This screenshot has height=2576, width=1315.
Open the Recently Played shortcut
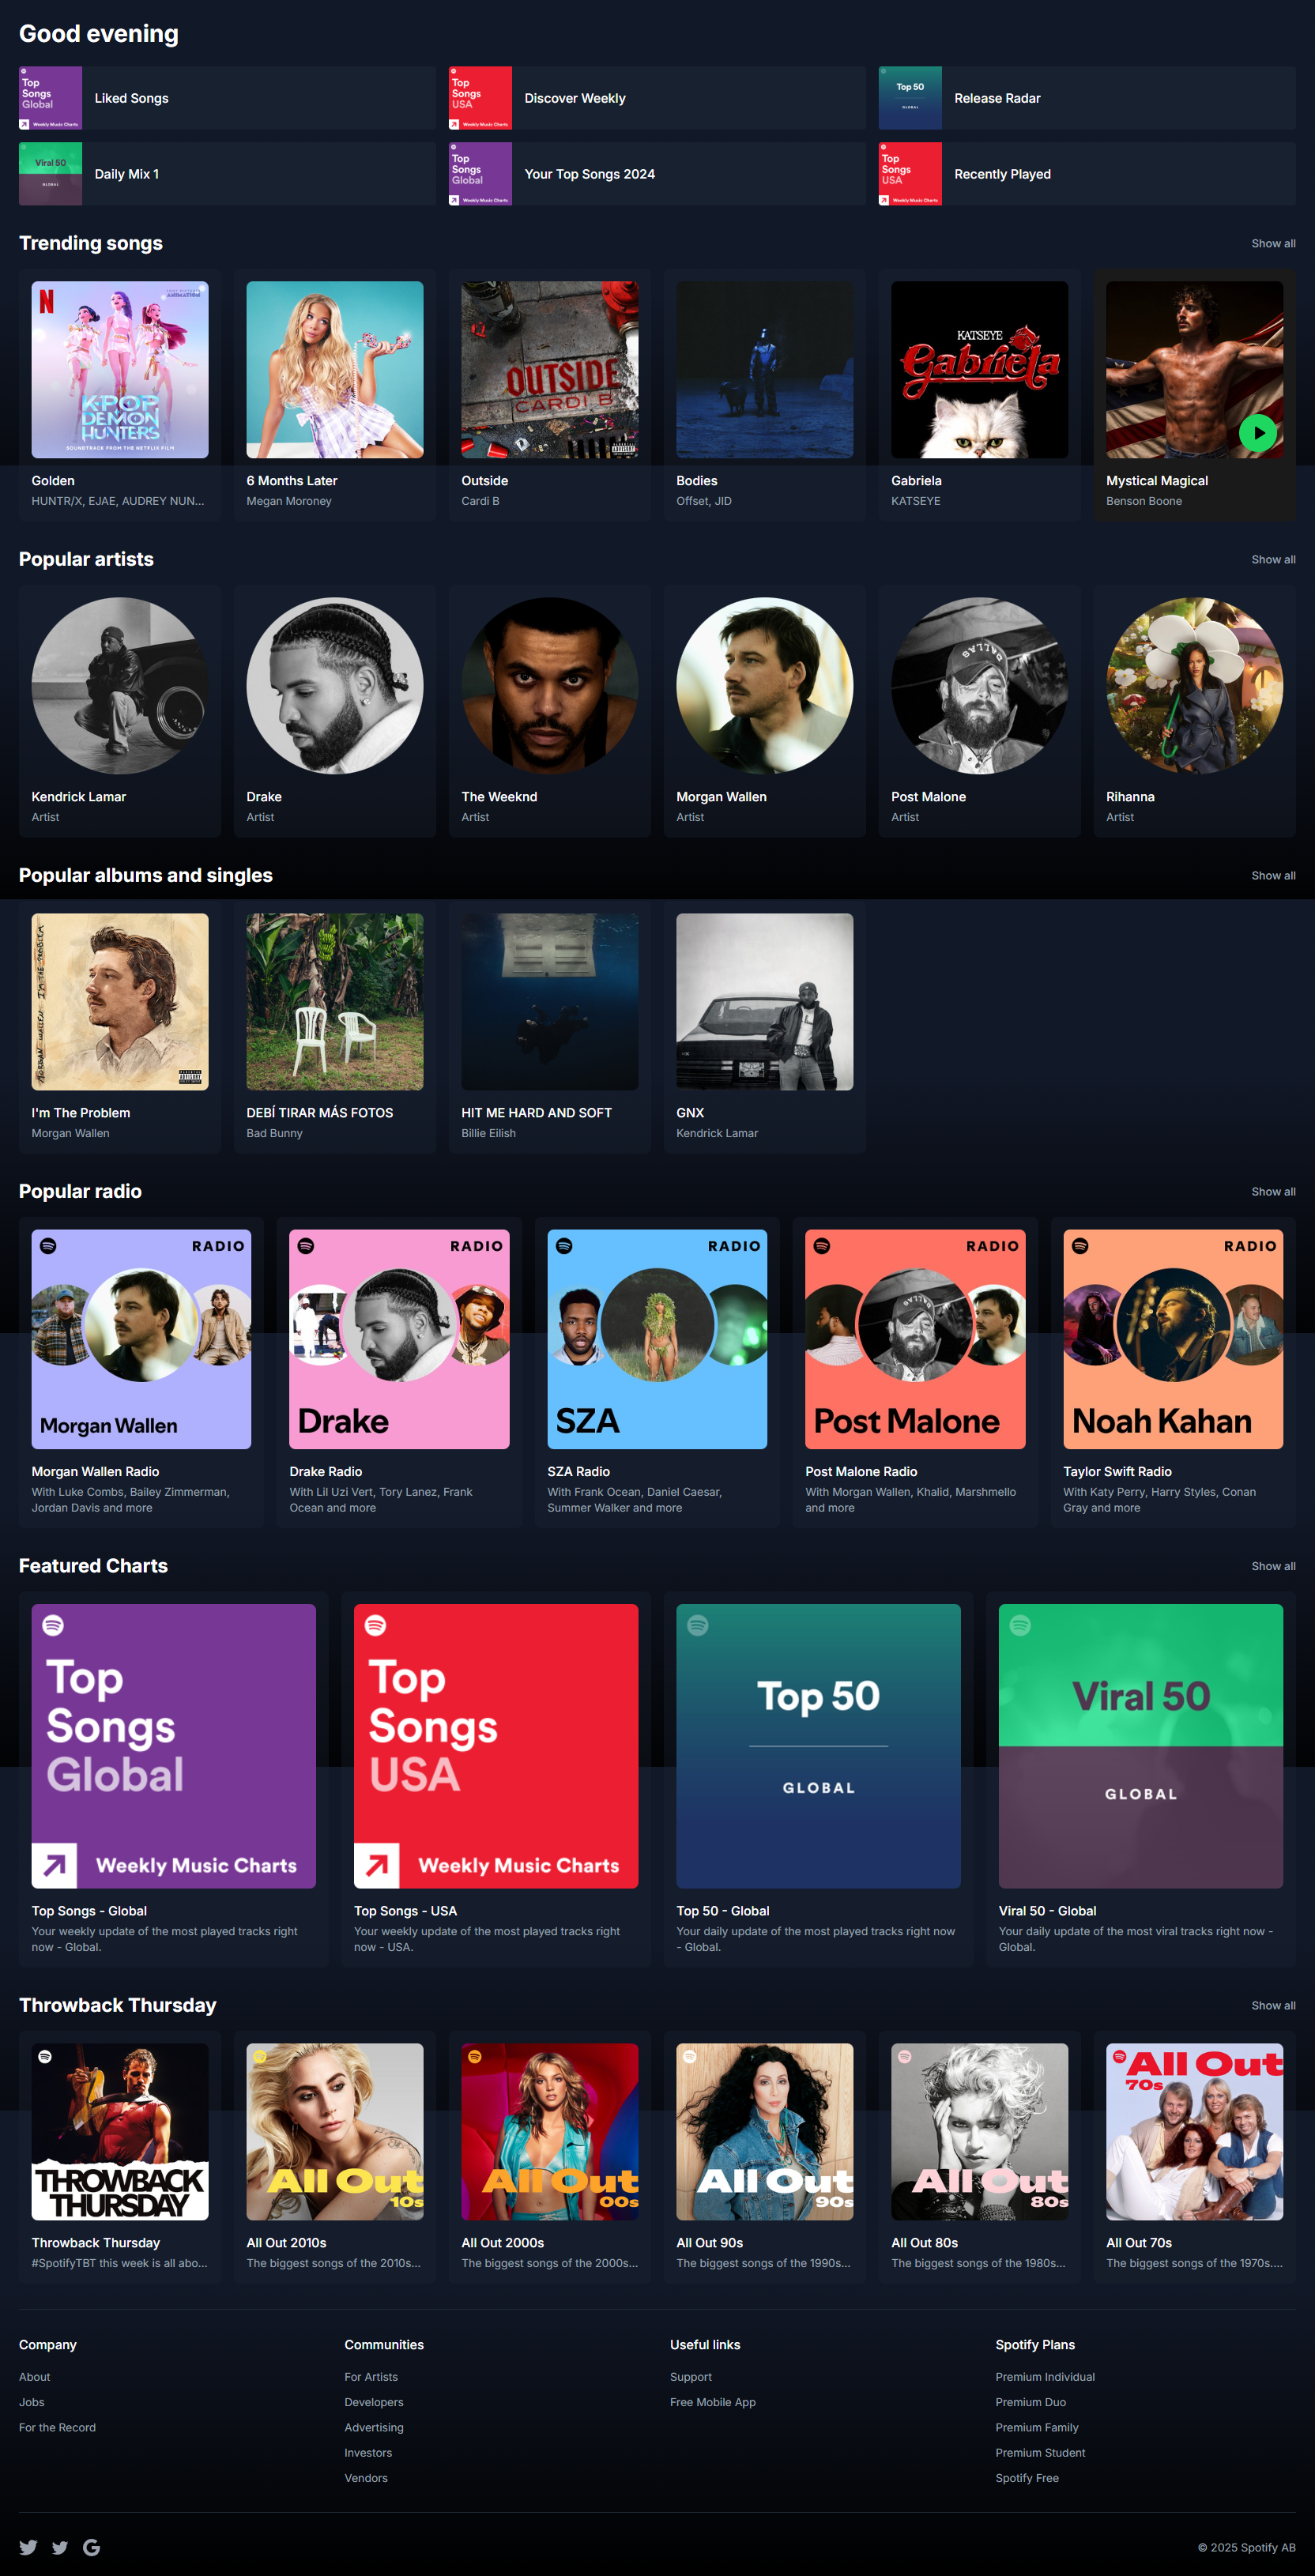(x=1087, y=174)
